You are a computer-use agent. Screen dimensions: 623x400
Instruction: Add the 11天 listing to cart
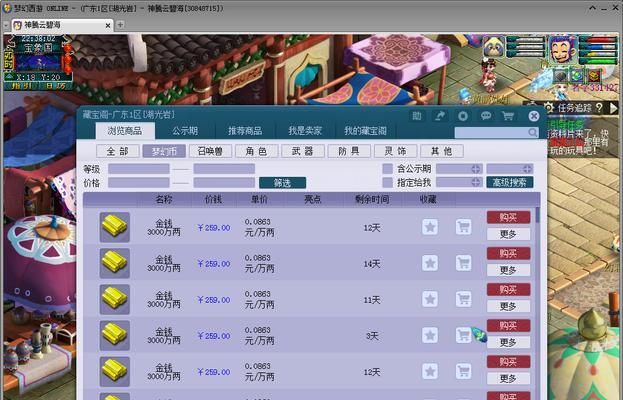tap(463, 299)
